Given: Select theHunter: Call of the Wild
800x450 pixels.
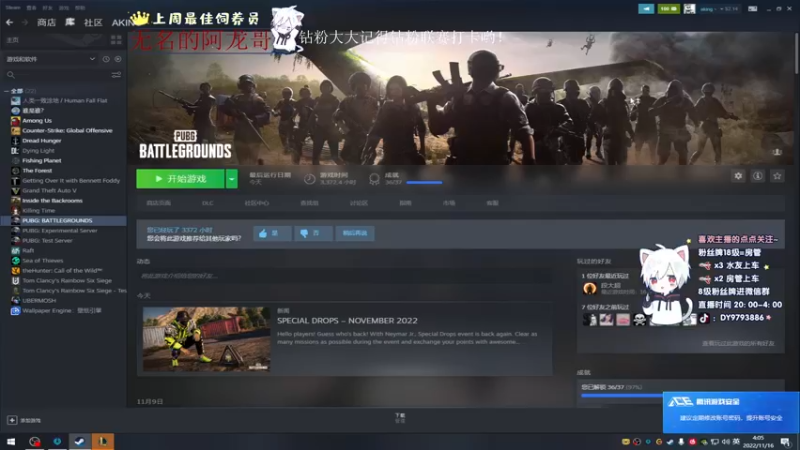Looking at the screenshot, I should pos(64,270).
